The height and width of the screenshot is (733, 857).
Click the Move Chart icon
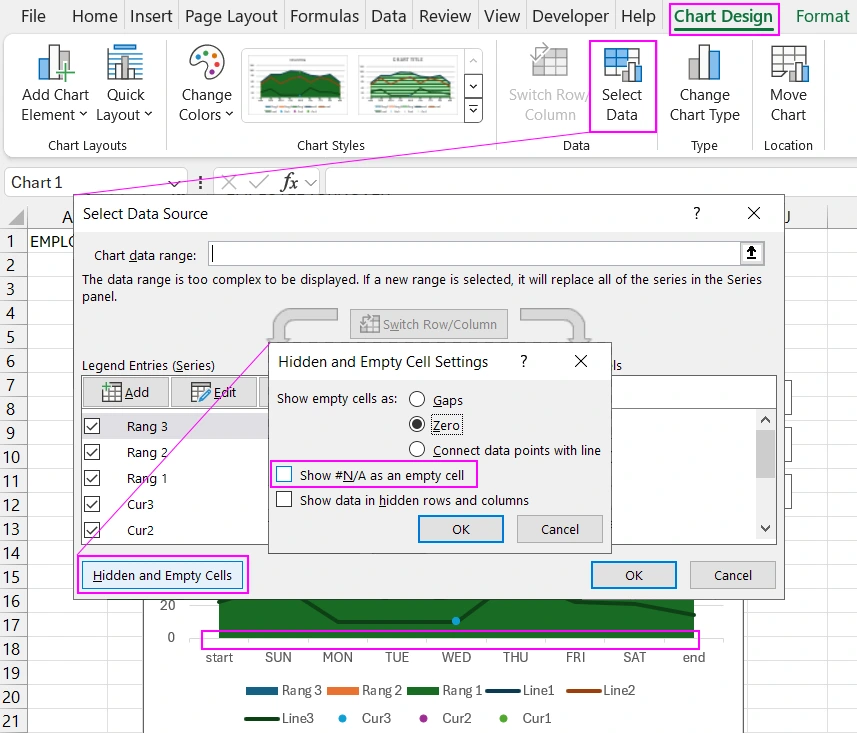788,63
